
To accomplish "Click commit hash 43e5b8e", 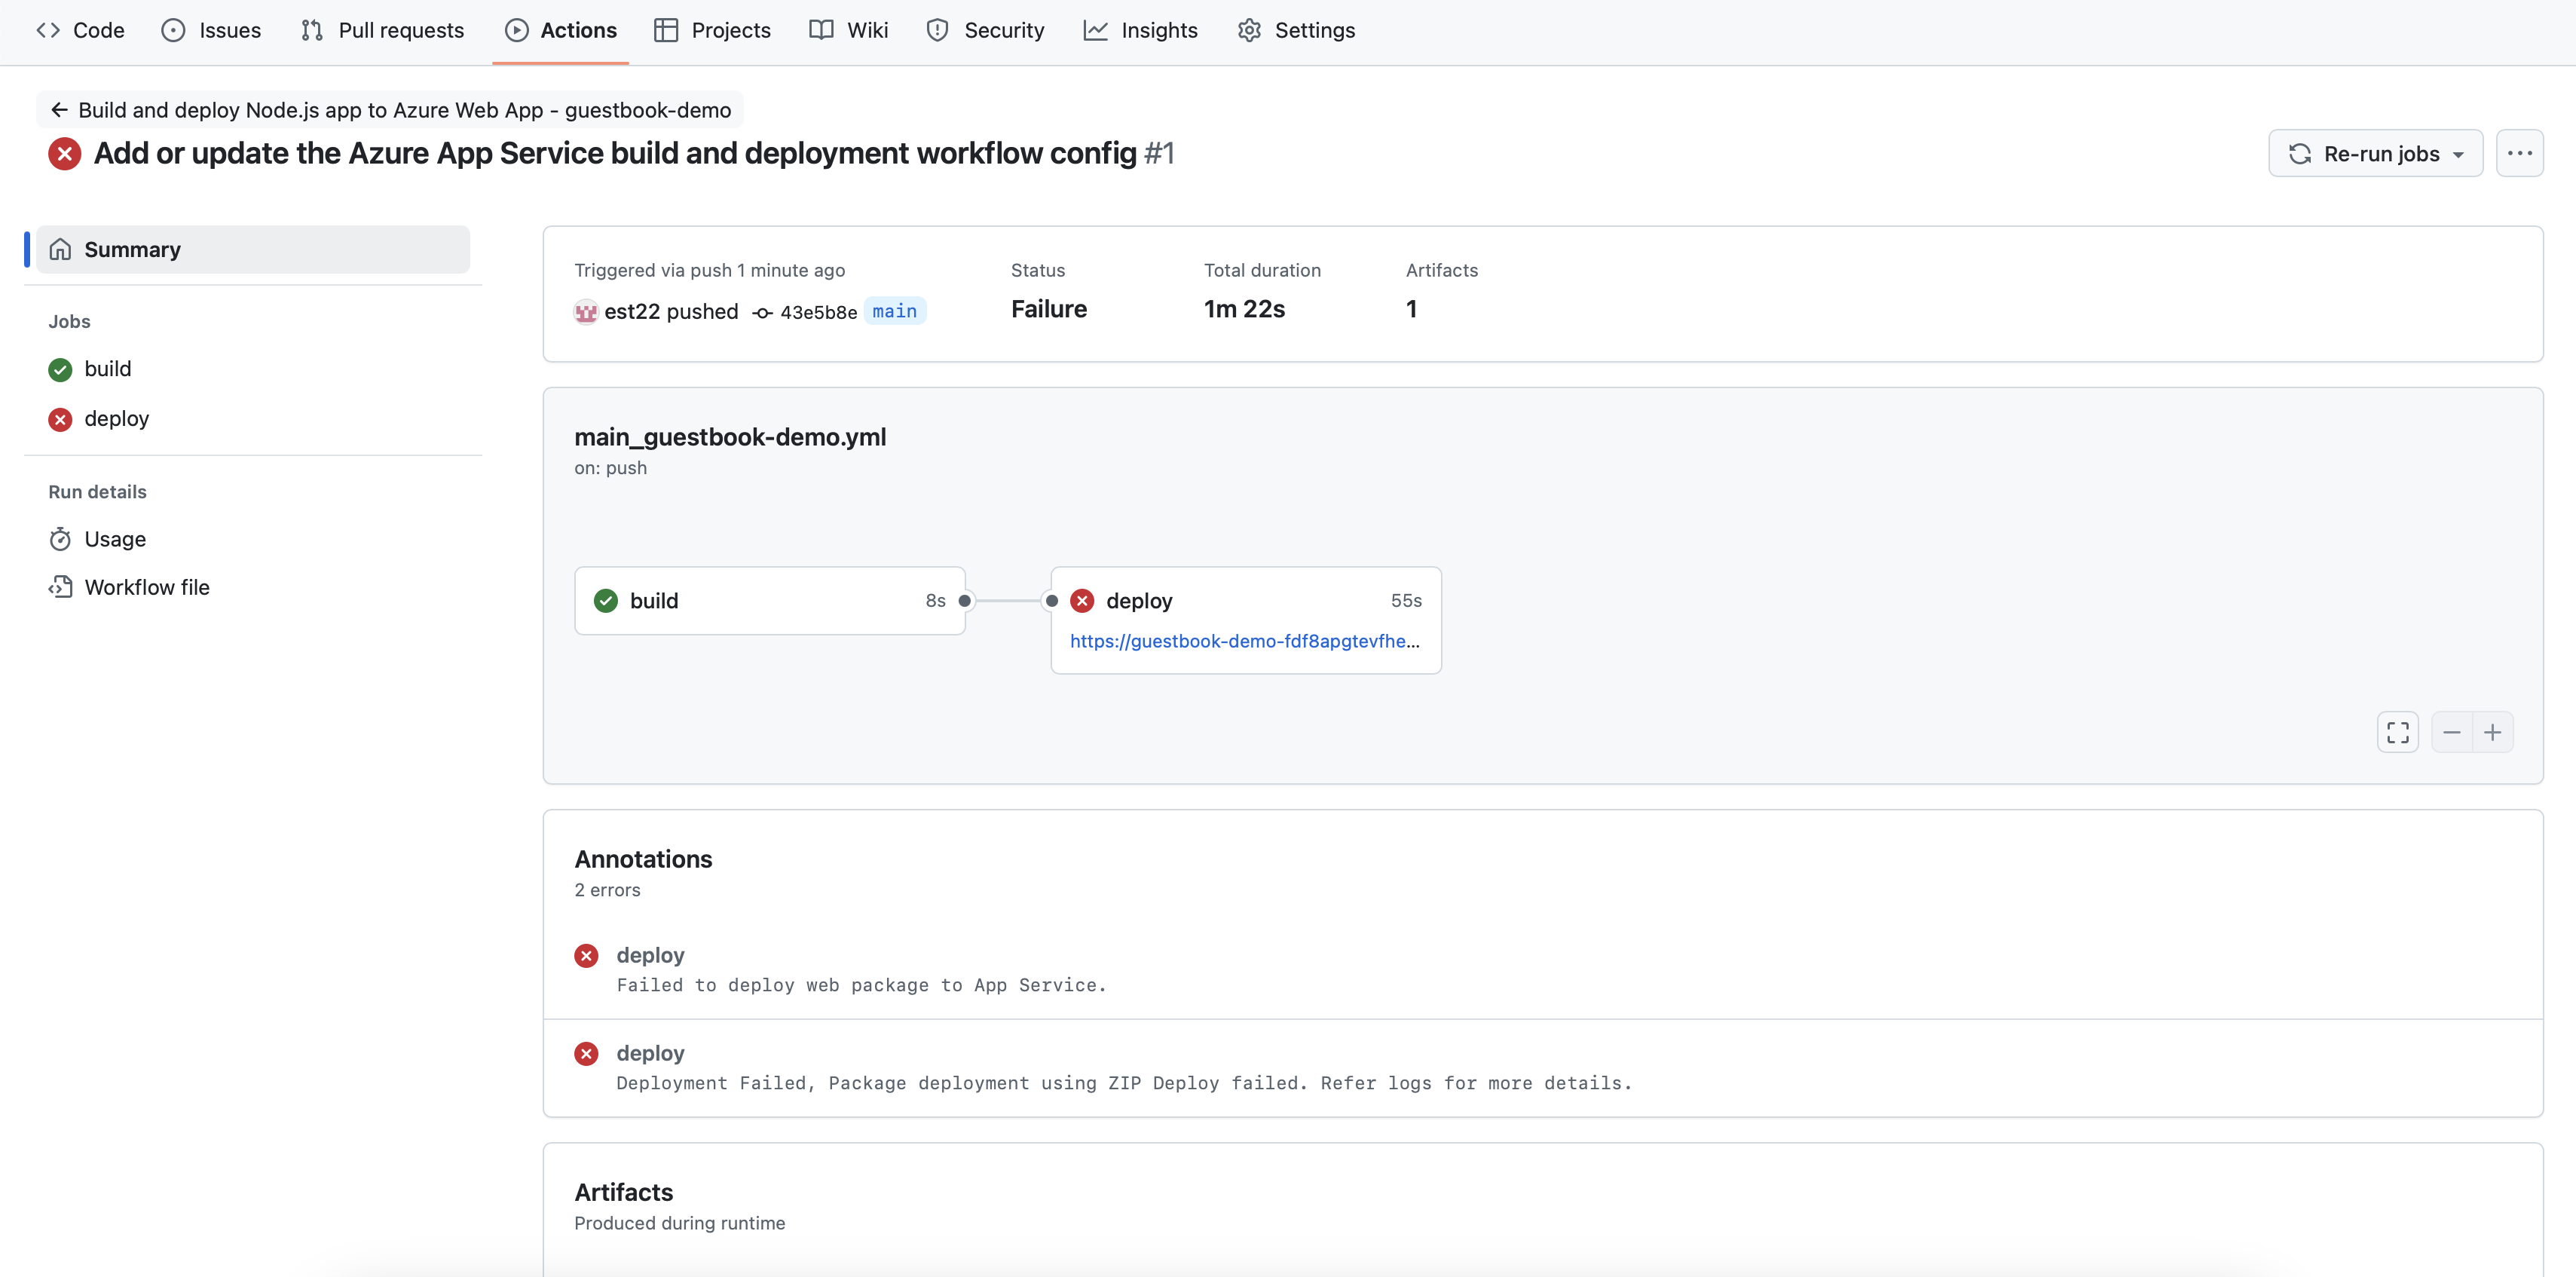I will tap(817, 312).
